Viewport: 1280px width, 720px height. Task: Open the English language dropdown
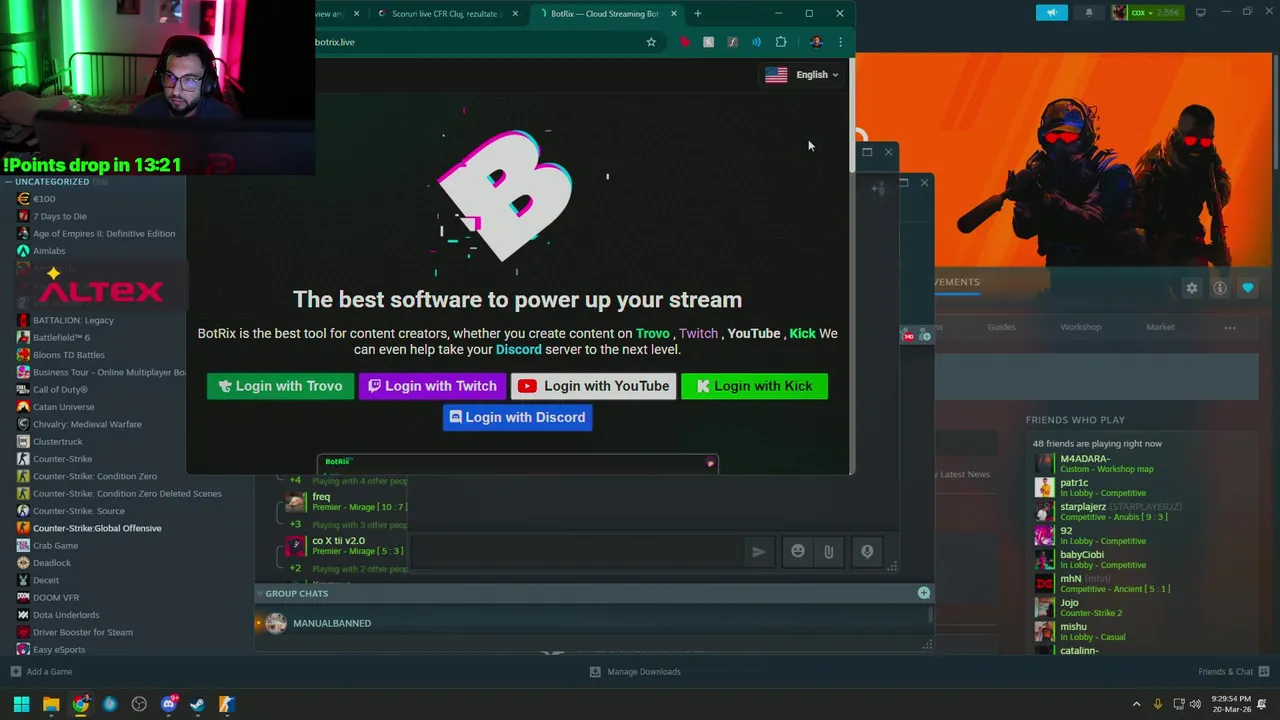[x=802, y=75]
